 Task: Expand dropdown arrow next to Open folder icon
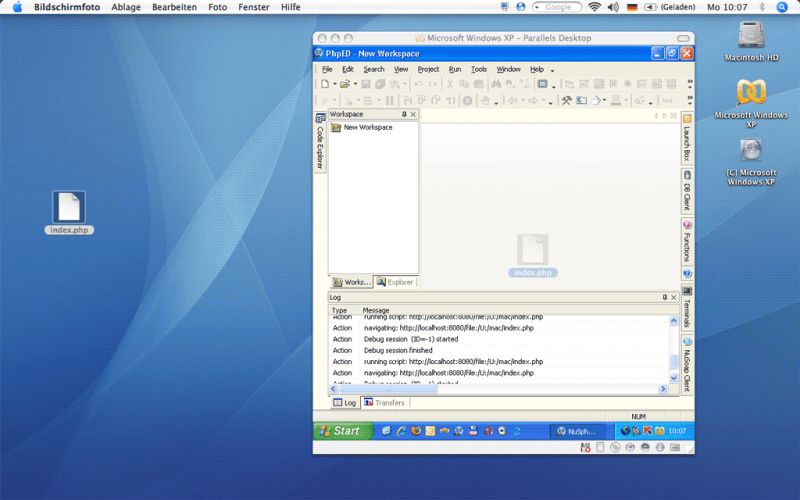click(x=355, y=84)
